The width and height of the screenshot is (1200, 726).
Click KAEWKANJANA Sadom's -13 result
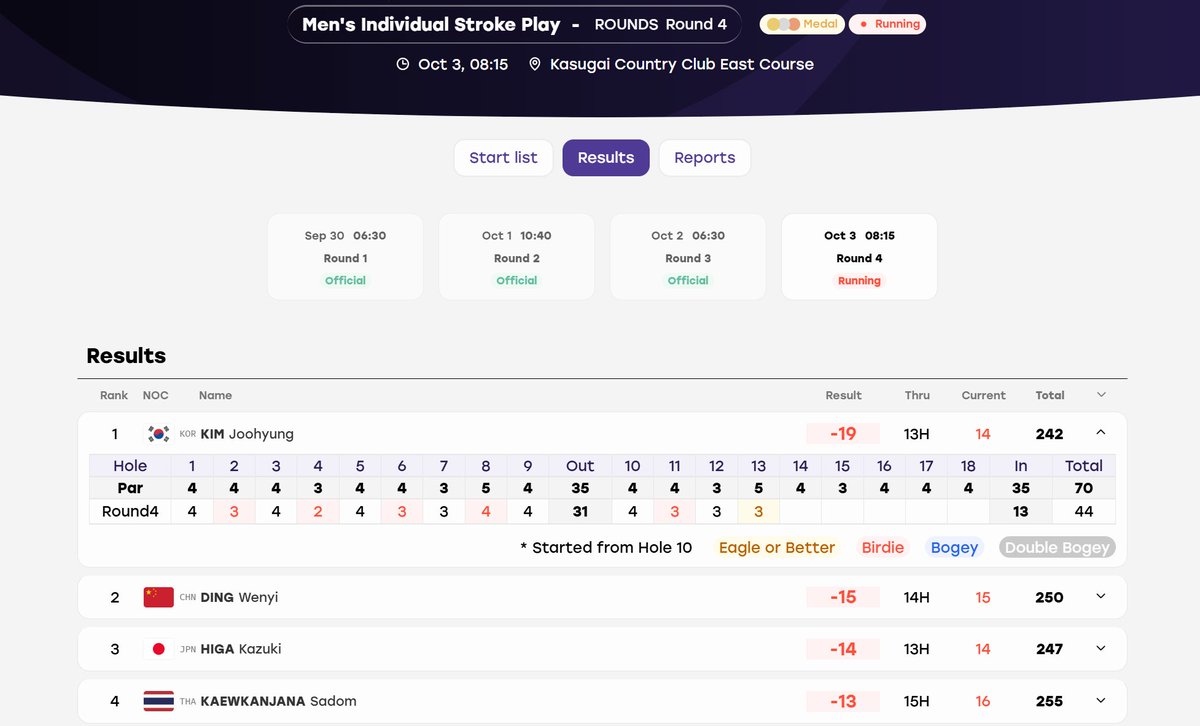point(843,701)
